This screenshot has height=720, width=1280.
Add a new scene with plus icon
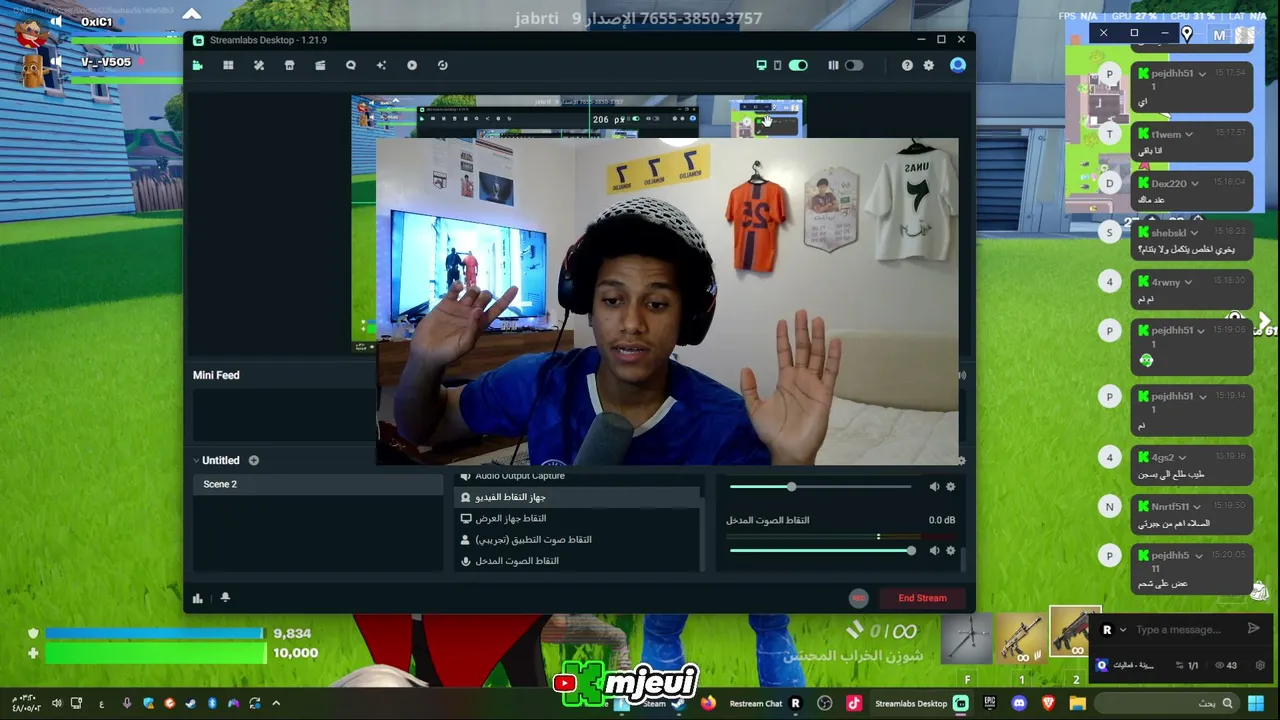[254, 460]
